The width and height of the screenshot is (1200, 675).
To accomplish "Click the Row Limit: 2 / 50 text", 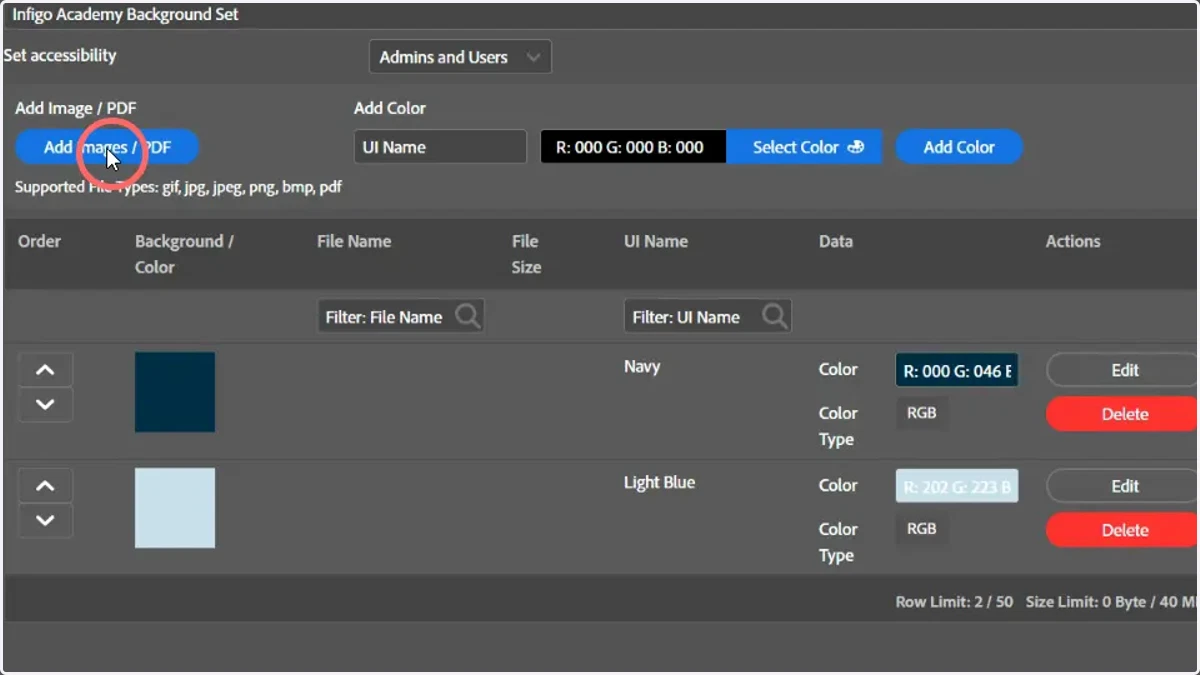I will [954, 602].
